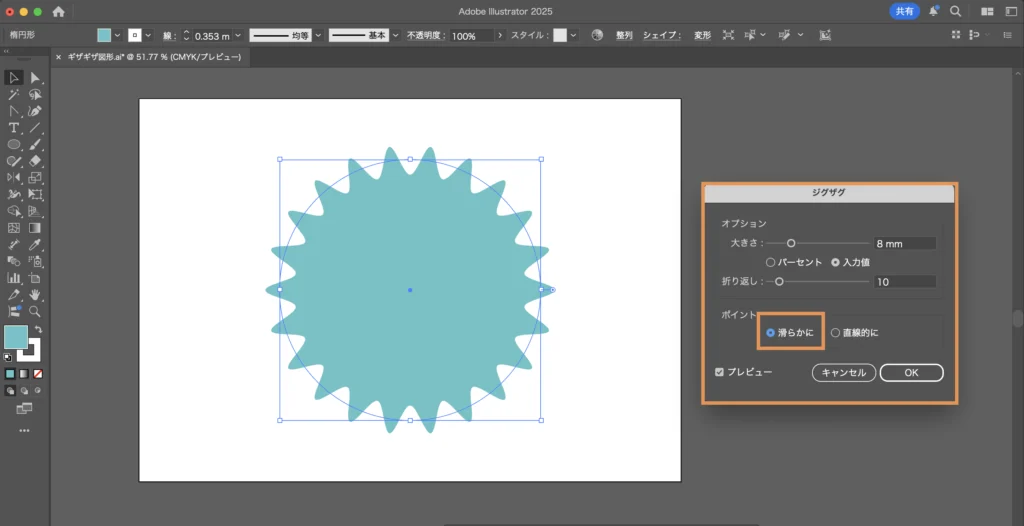Toggle the プレビュー checkbox
Image resolution: width=1024 pixels, height=526 pixels.
tap(720, 372)
